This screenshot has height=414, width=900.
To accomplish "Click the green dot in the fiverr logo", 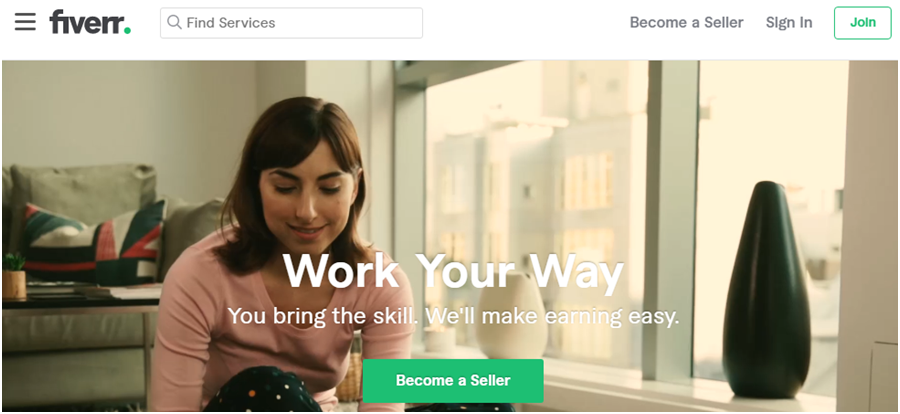I will (x=127, y=30).
